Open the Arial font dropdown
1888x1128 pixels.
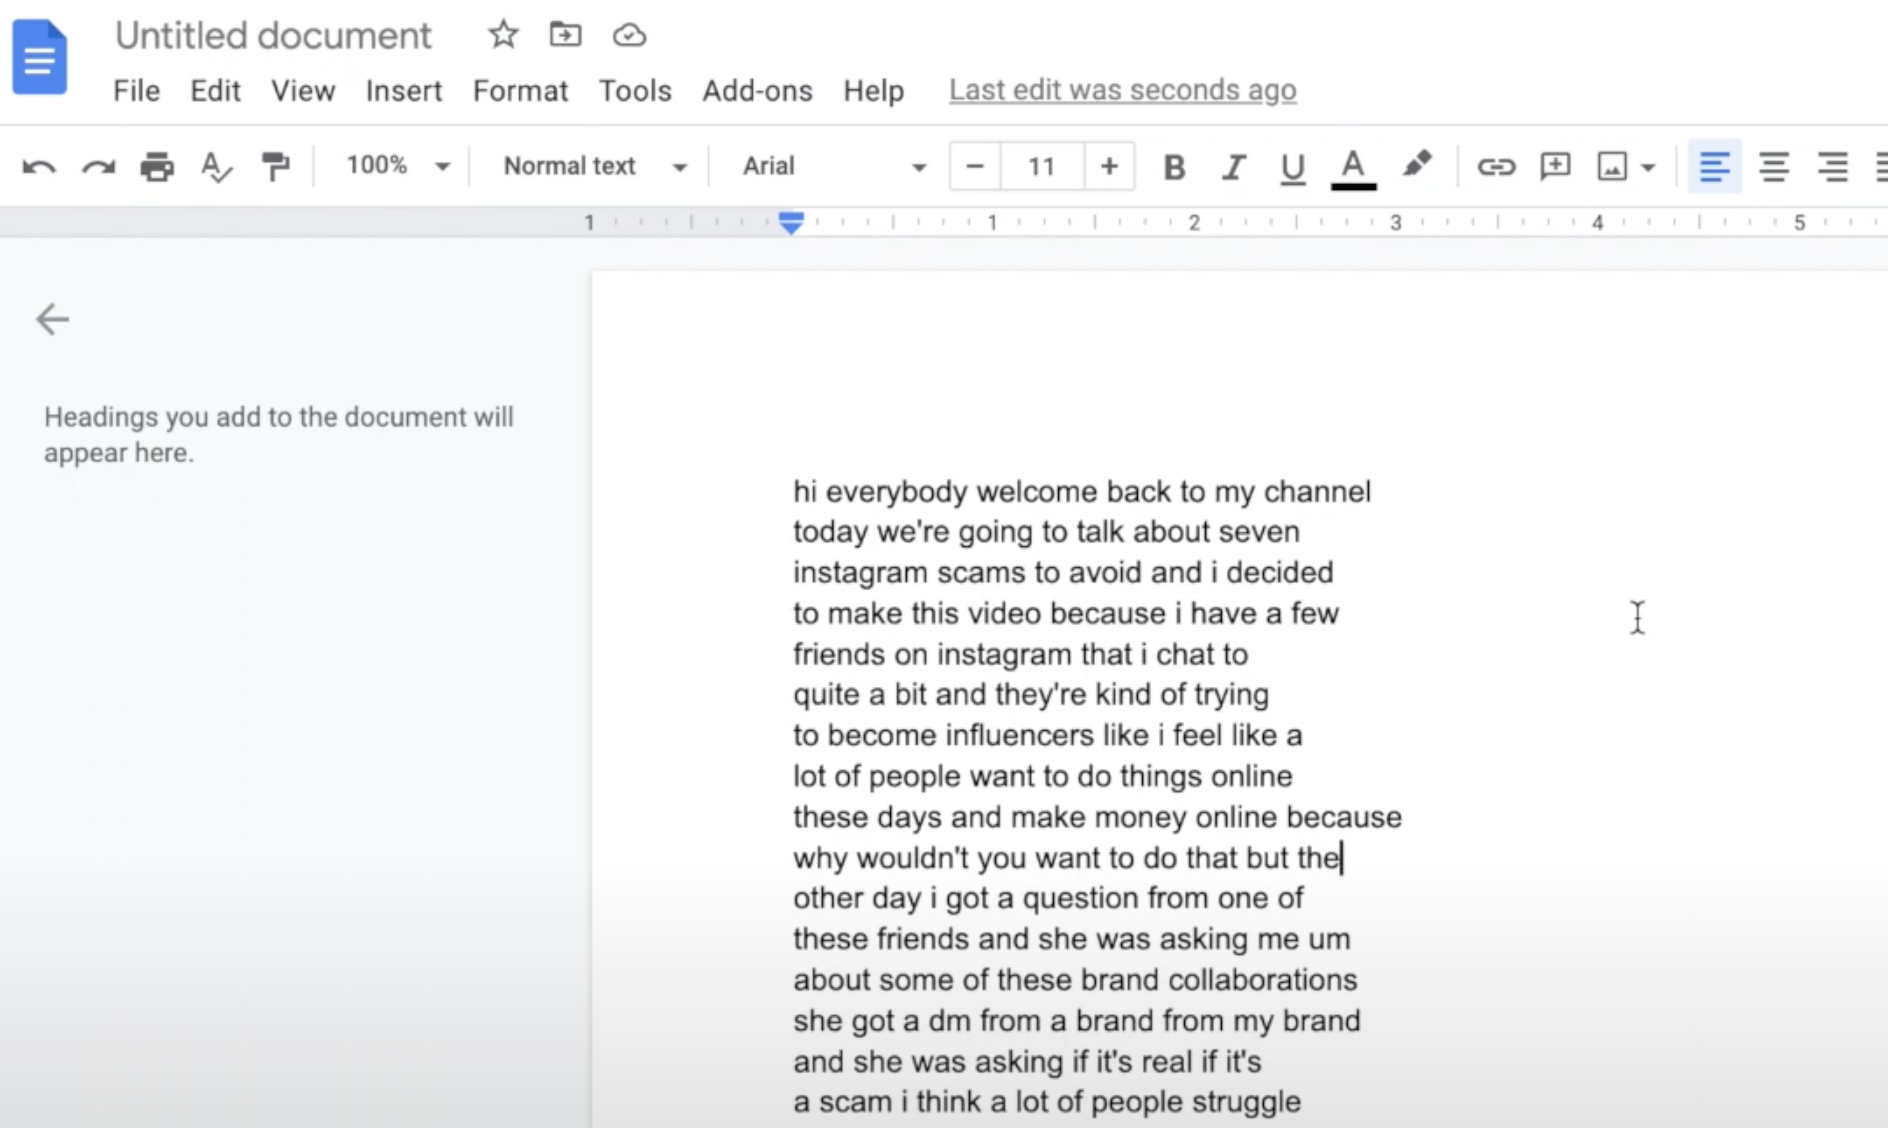click(834, 166)
